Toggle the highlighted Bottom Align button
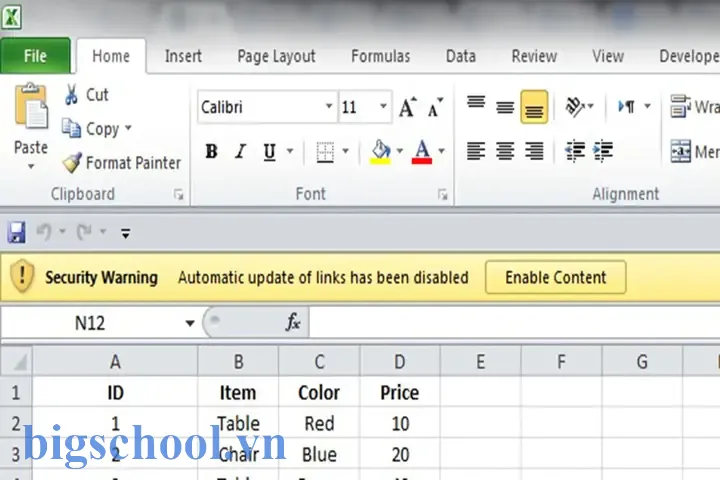This screenshot has height=480, width=720. (534, 107)
